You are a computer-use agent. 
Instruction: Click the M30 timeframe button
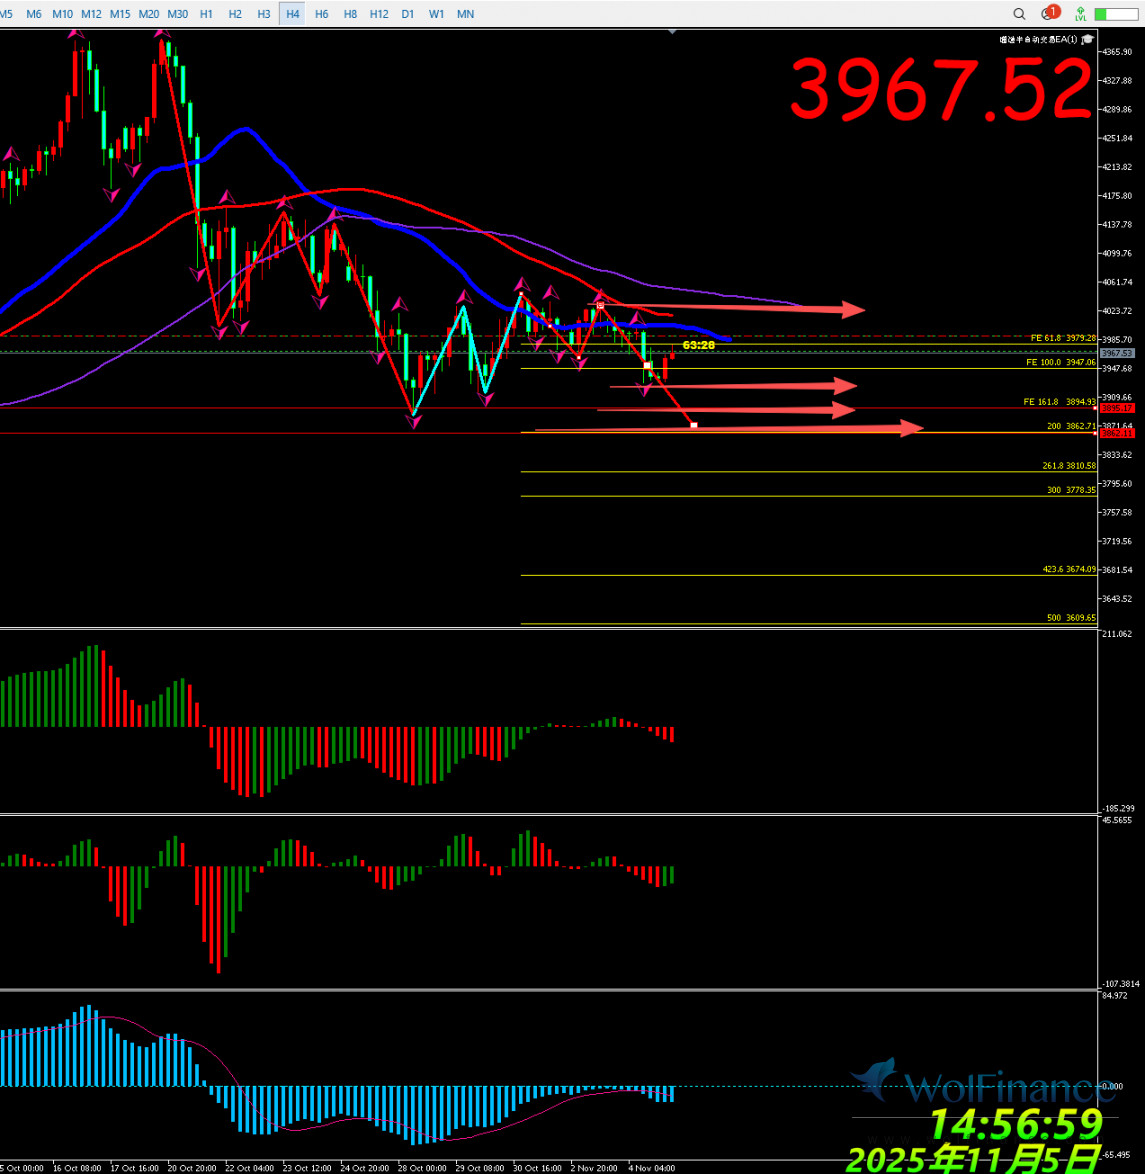(177, 14)
